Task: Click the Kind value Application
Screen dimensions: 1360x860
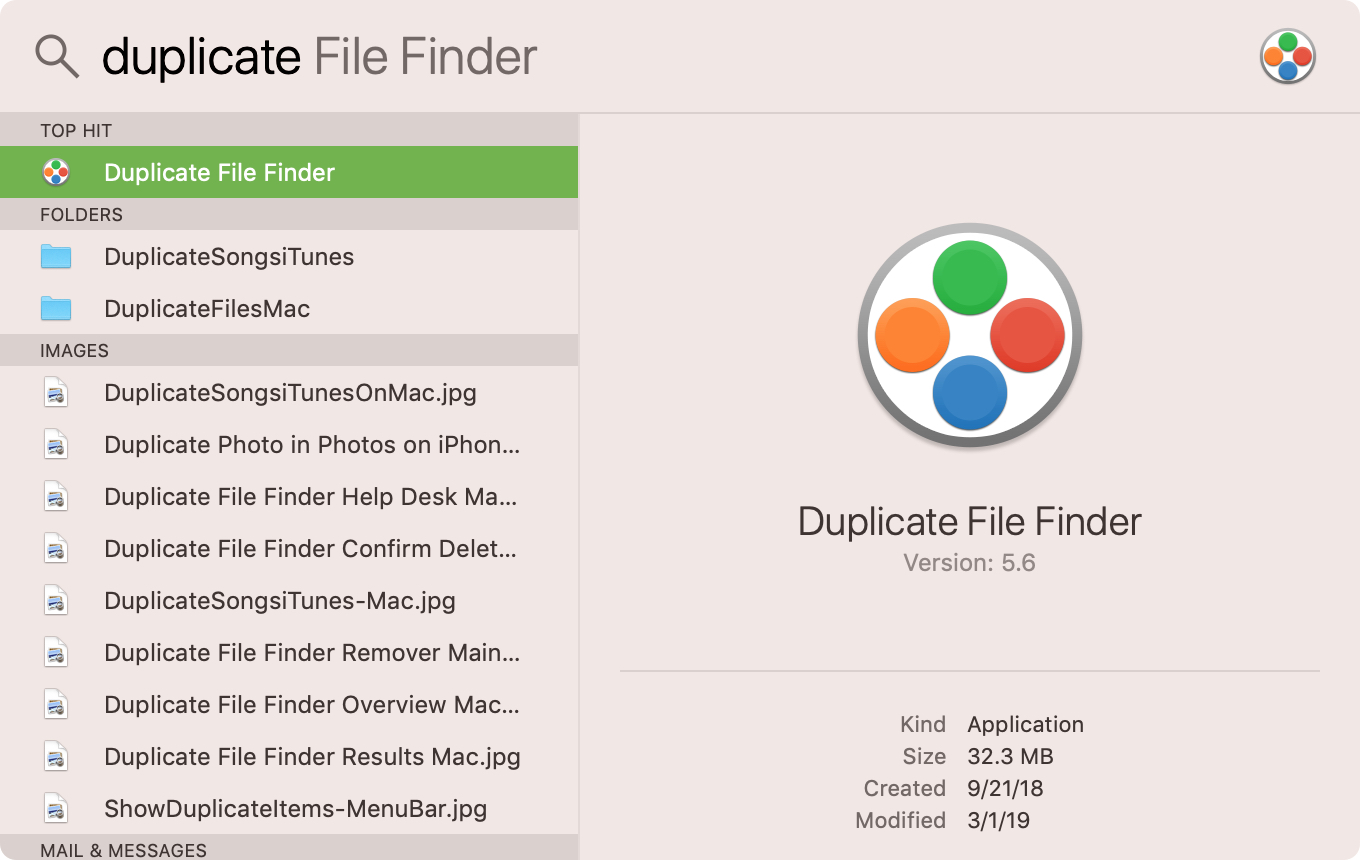Action: pyautogui.click(x=1025, y=724)
